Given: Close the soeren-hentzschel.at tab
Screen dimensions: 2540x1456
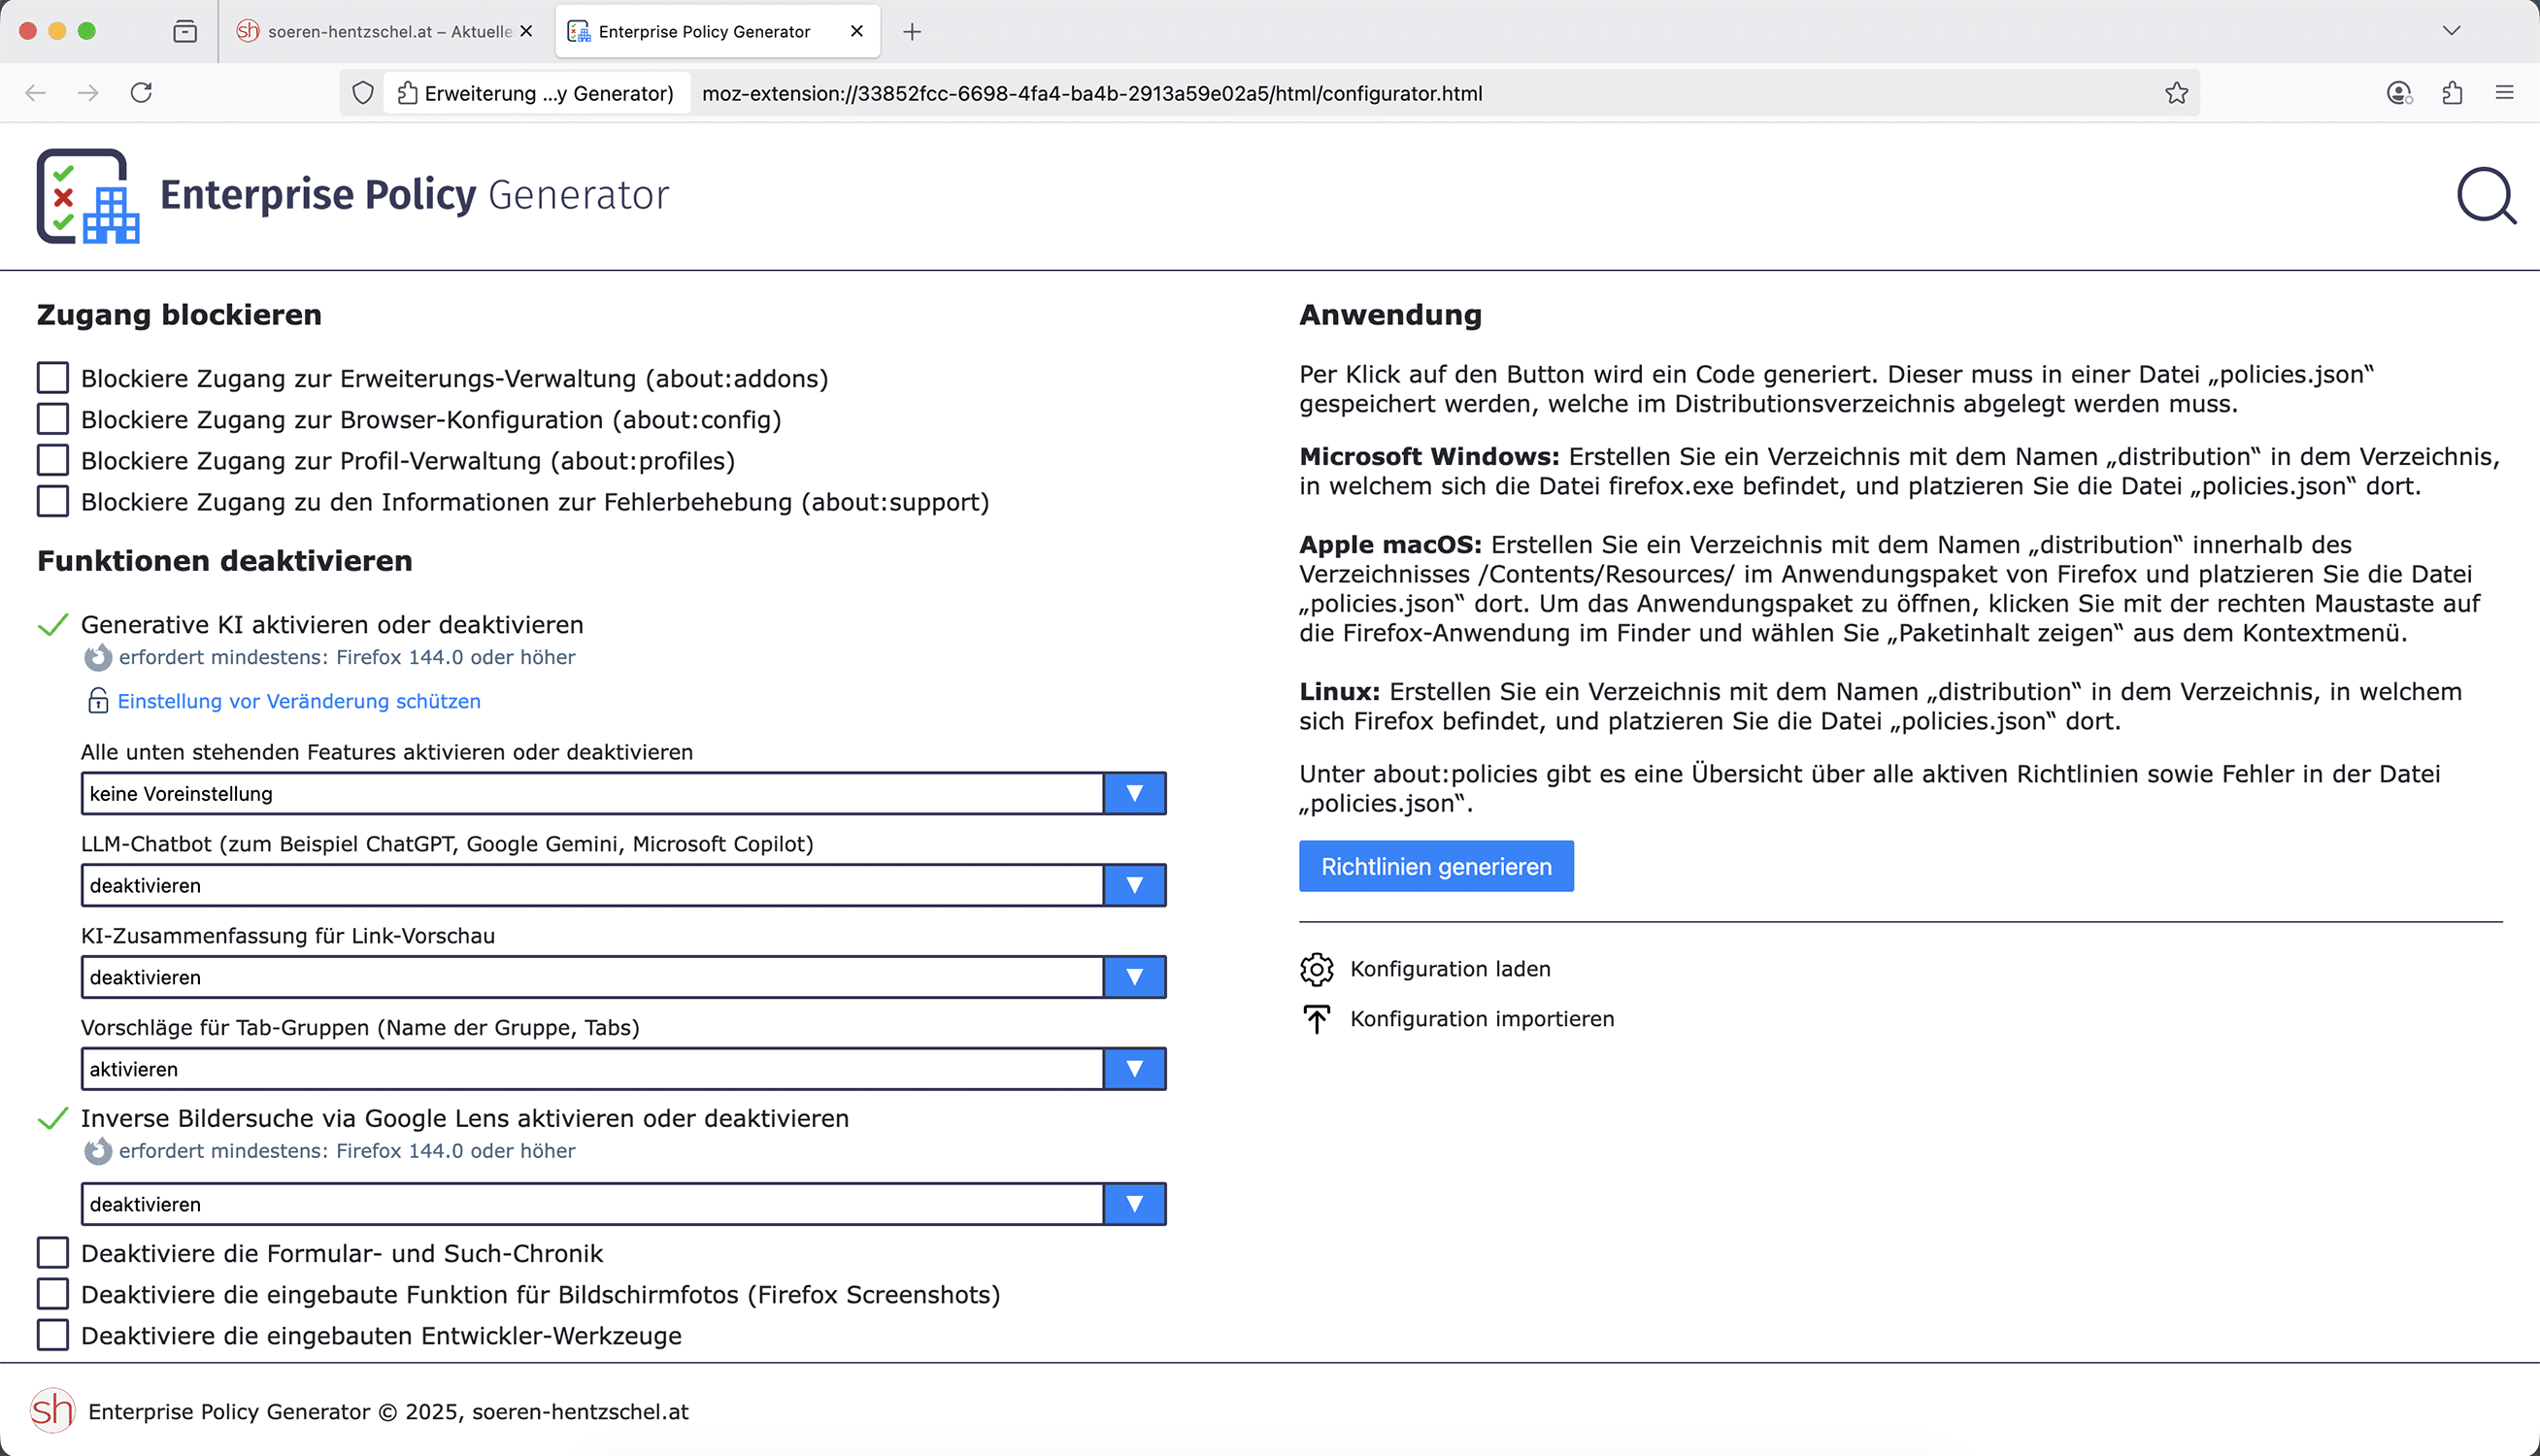Looking at the screenshot, I should click(x=526, y=31).
